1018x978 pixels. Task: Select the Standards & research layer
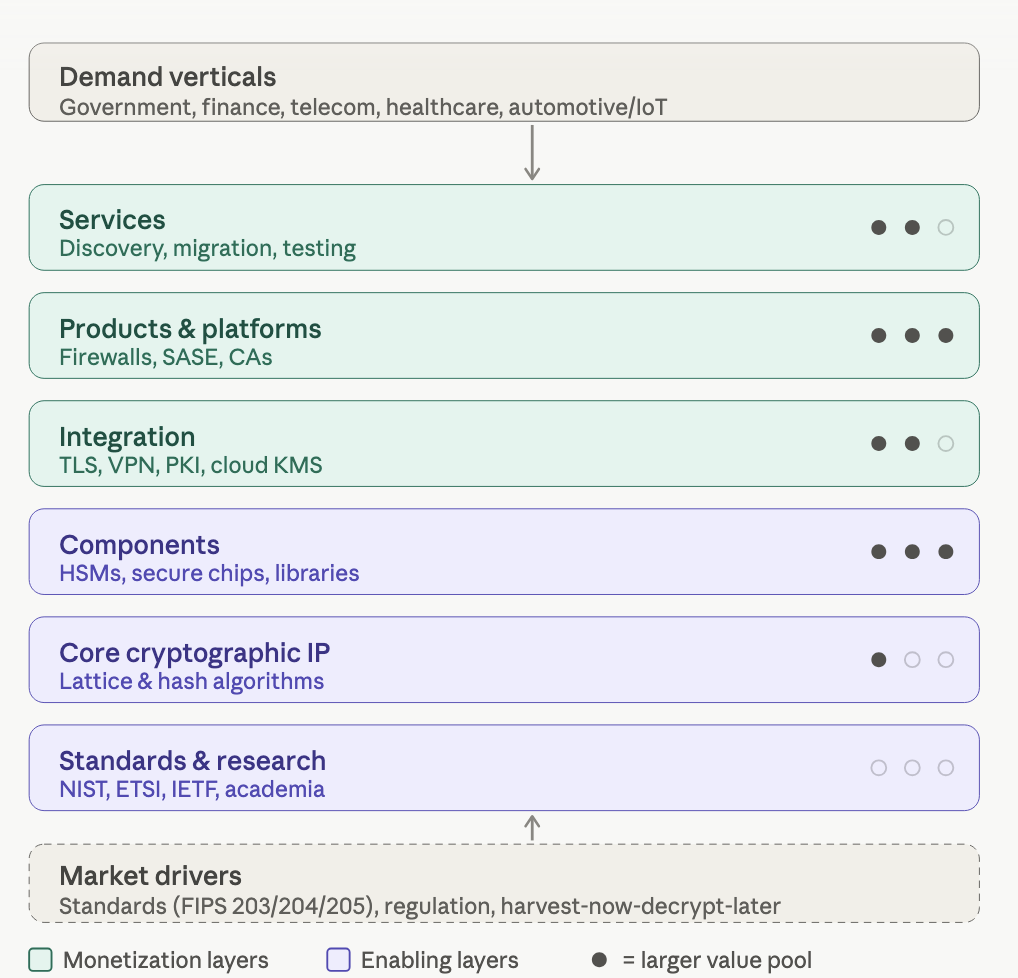tap(504, 768)
